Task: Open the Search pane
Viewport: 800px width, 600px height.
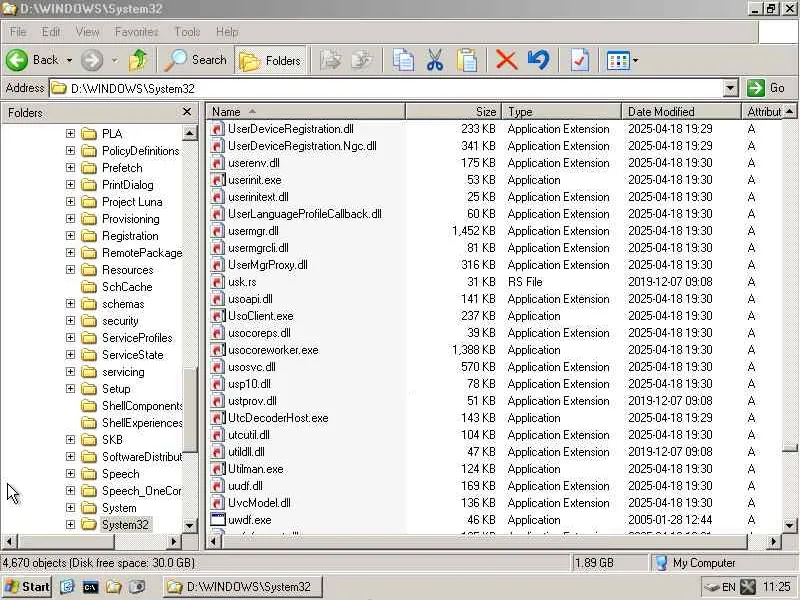Action: point(196,60)
